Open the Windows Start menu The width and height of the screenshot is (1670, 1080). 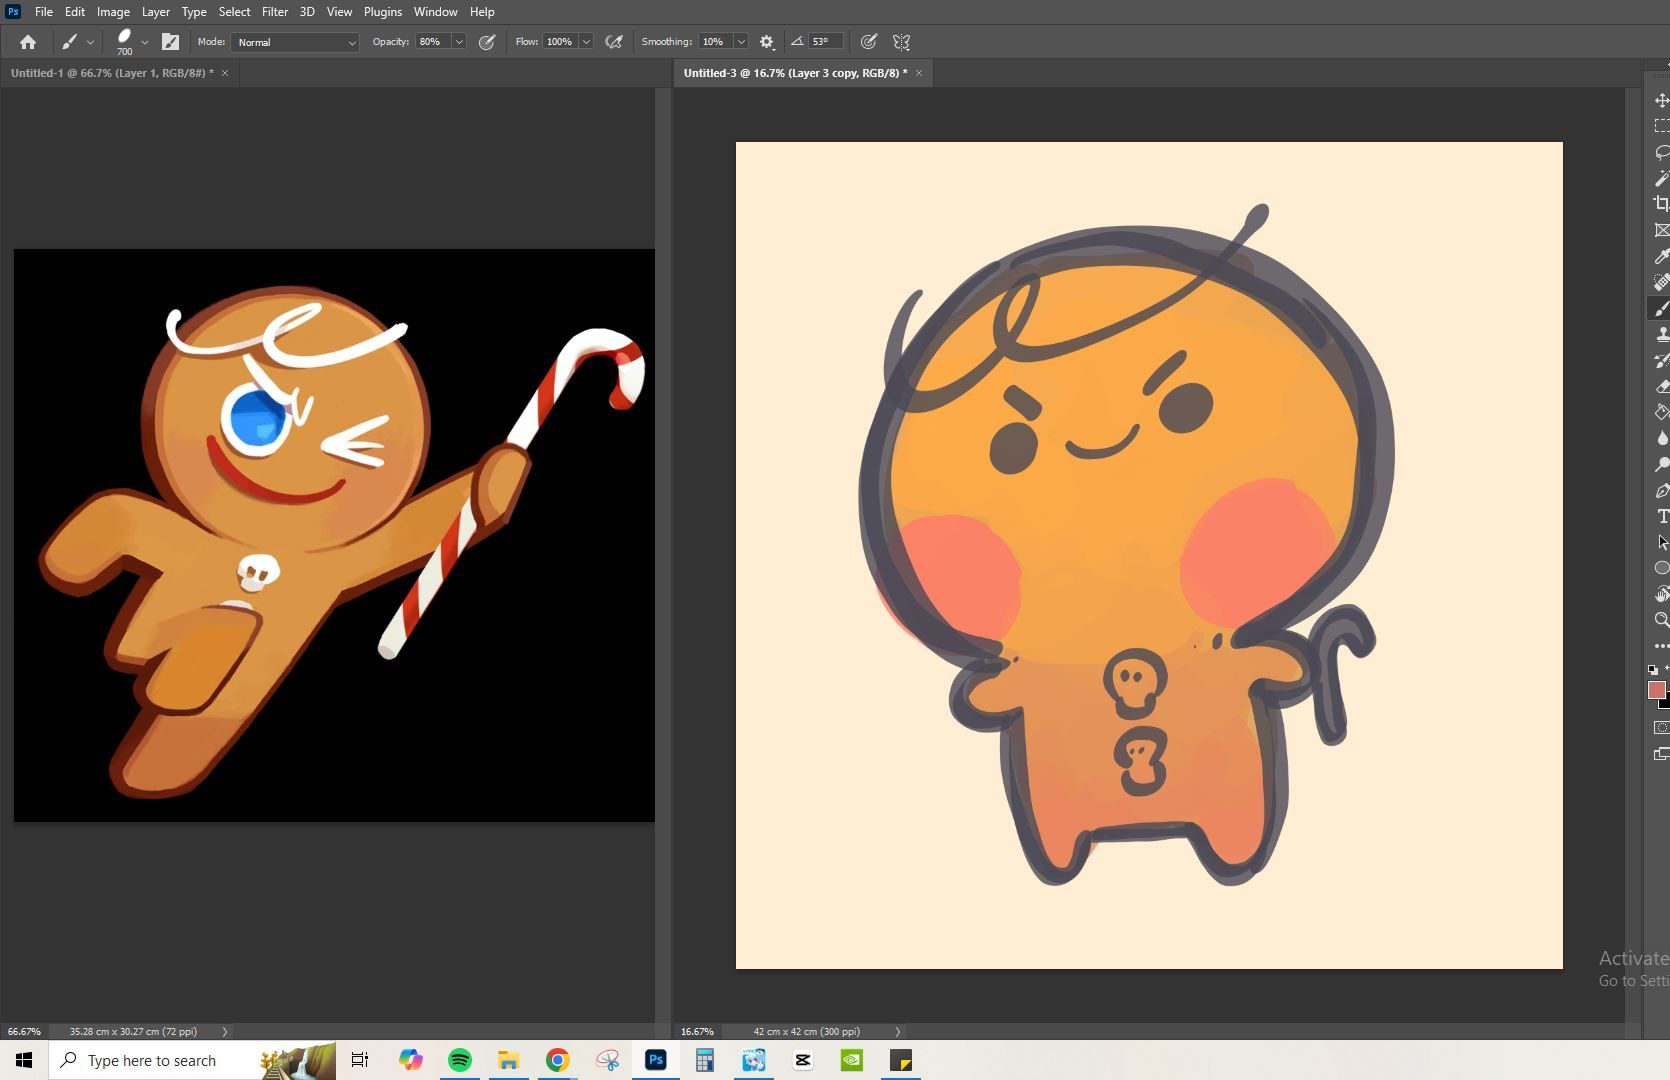tap(24, 1060)
